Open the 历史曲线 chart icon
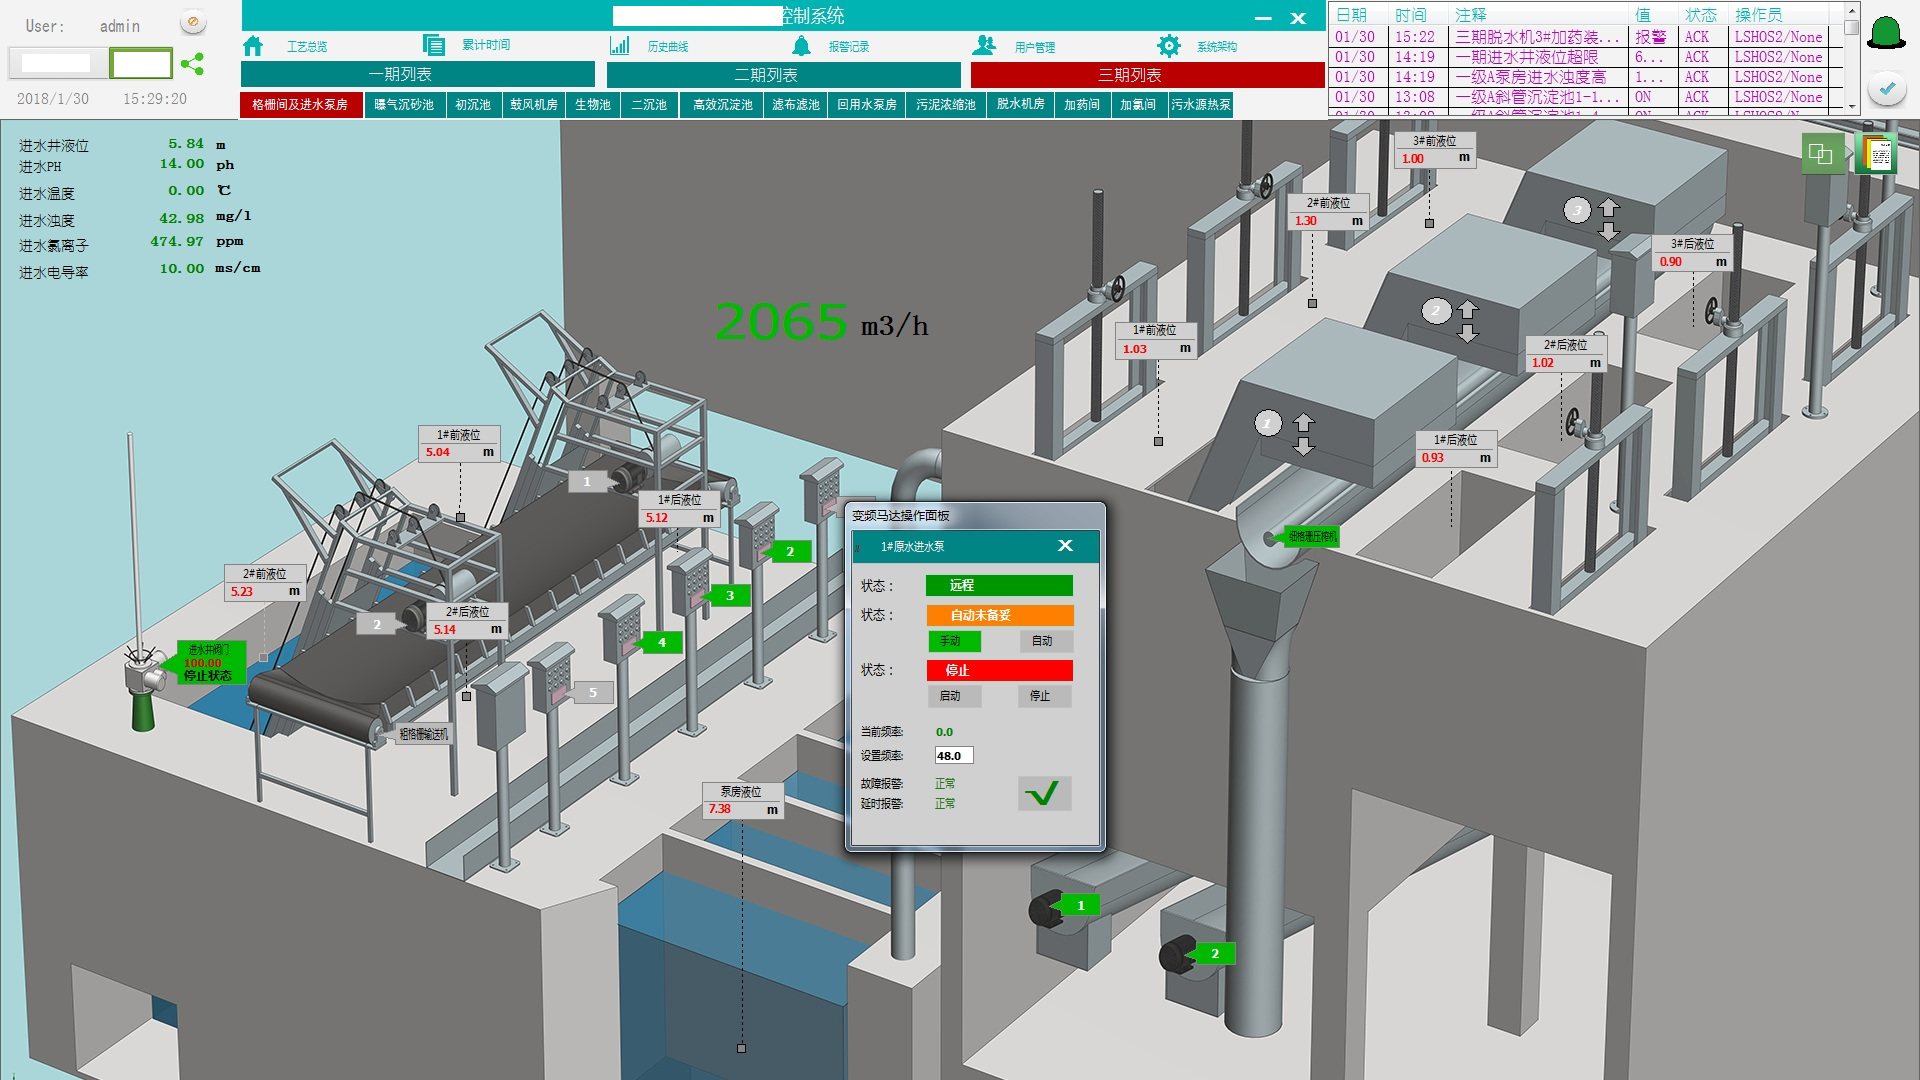 [x=620, y=46]
